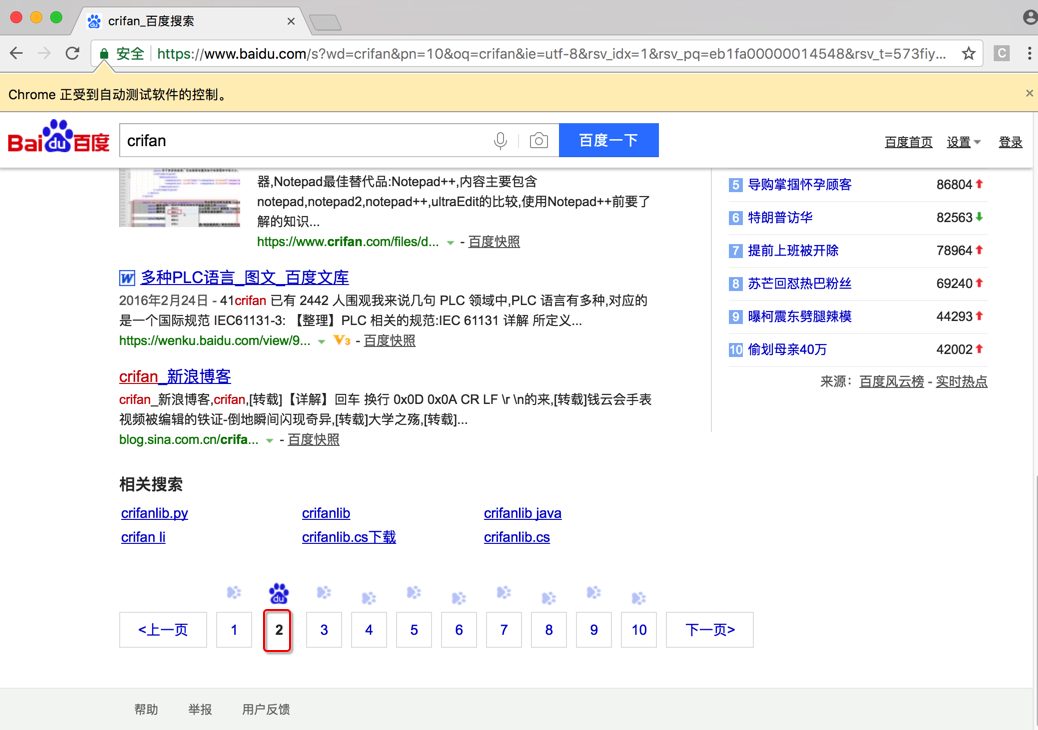Open hot topic 偷划母亲40万

pos(787,349)
